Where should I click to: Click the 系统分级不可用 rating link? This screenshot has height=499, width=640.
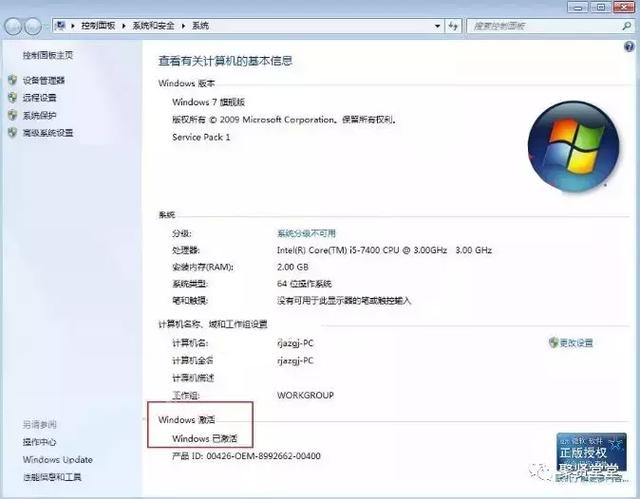[x=306, y=233]
